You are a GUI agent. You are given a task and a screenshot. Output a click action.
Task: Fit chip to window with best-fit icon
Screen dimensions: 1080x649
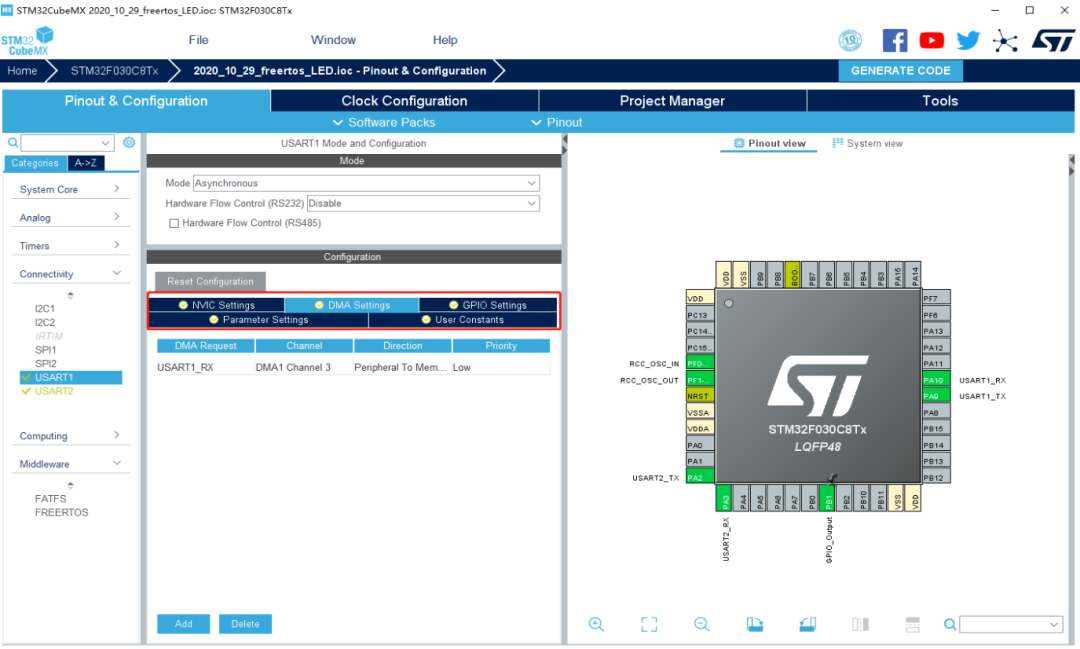(x=649, y=624)
